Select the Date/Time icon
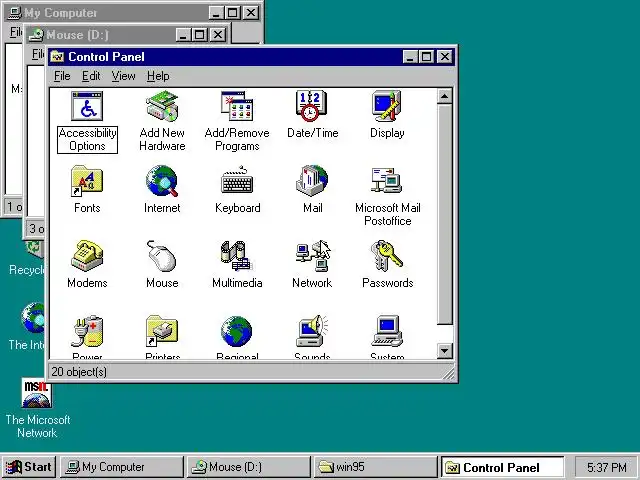640x480 pixels. [312, 106]
